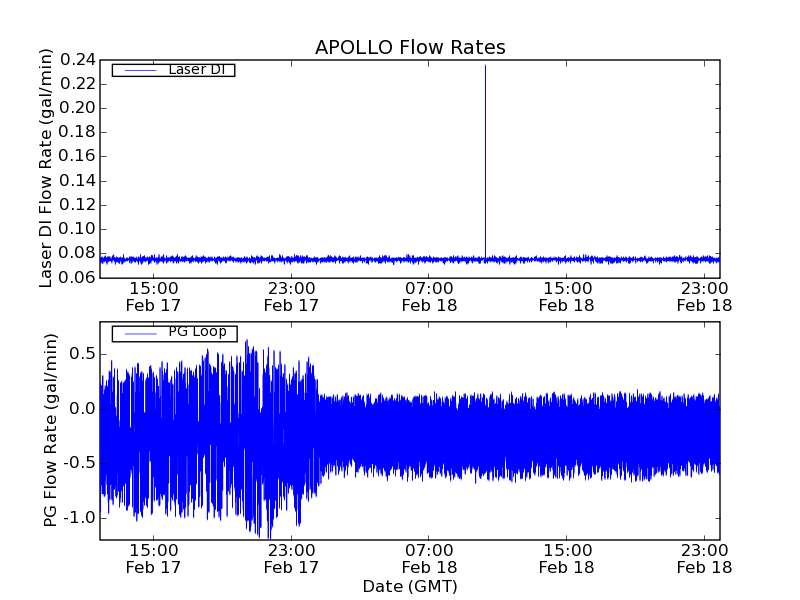Select the "PG Loop" legend label
The width and height of the screenshot is (800, 600).
(197, 332)
